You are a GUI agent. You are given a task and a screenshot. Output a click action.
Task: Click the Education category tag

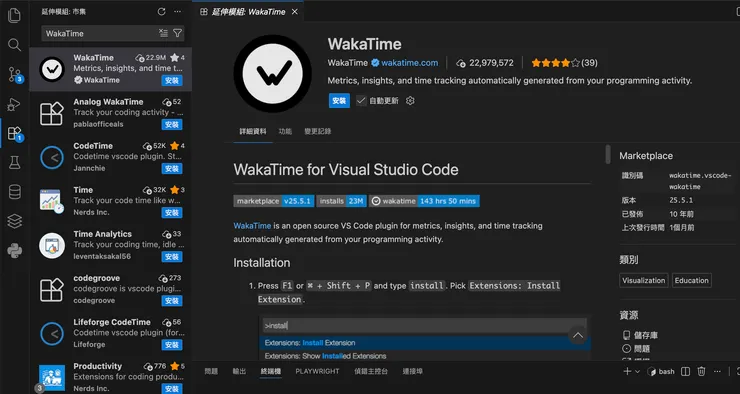691,280
